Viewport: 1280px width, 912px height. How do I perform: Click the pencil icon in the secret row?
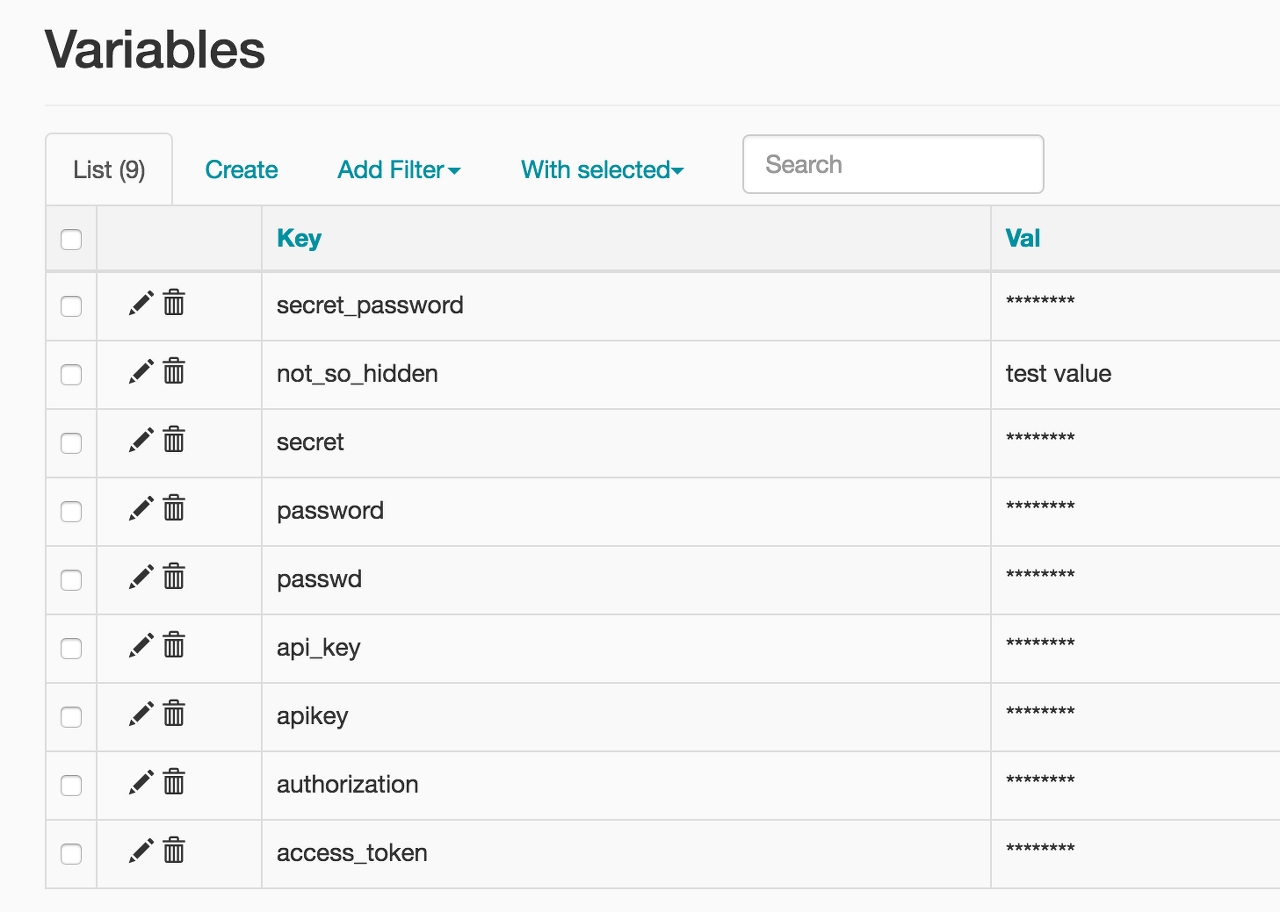(x=141, y=439)
